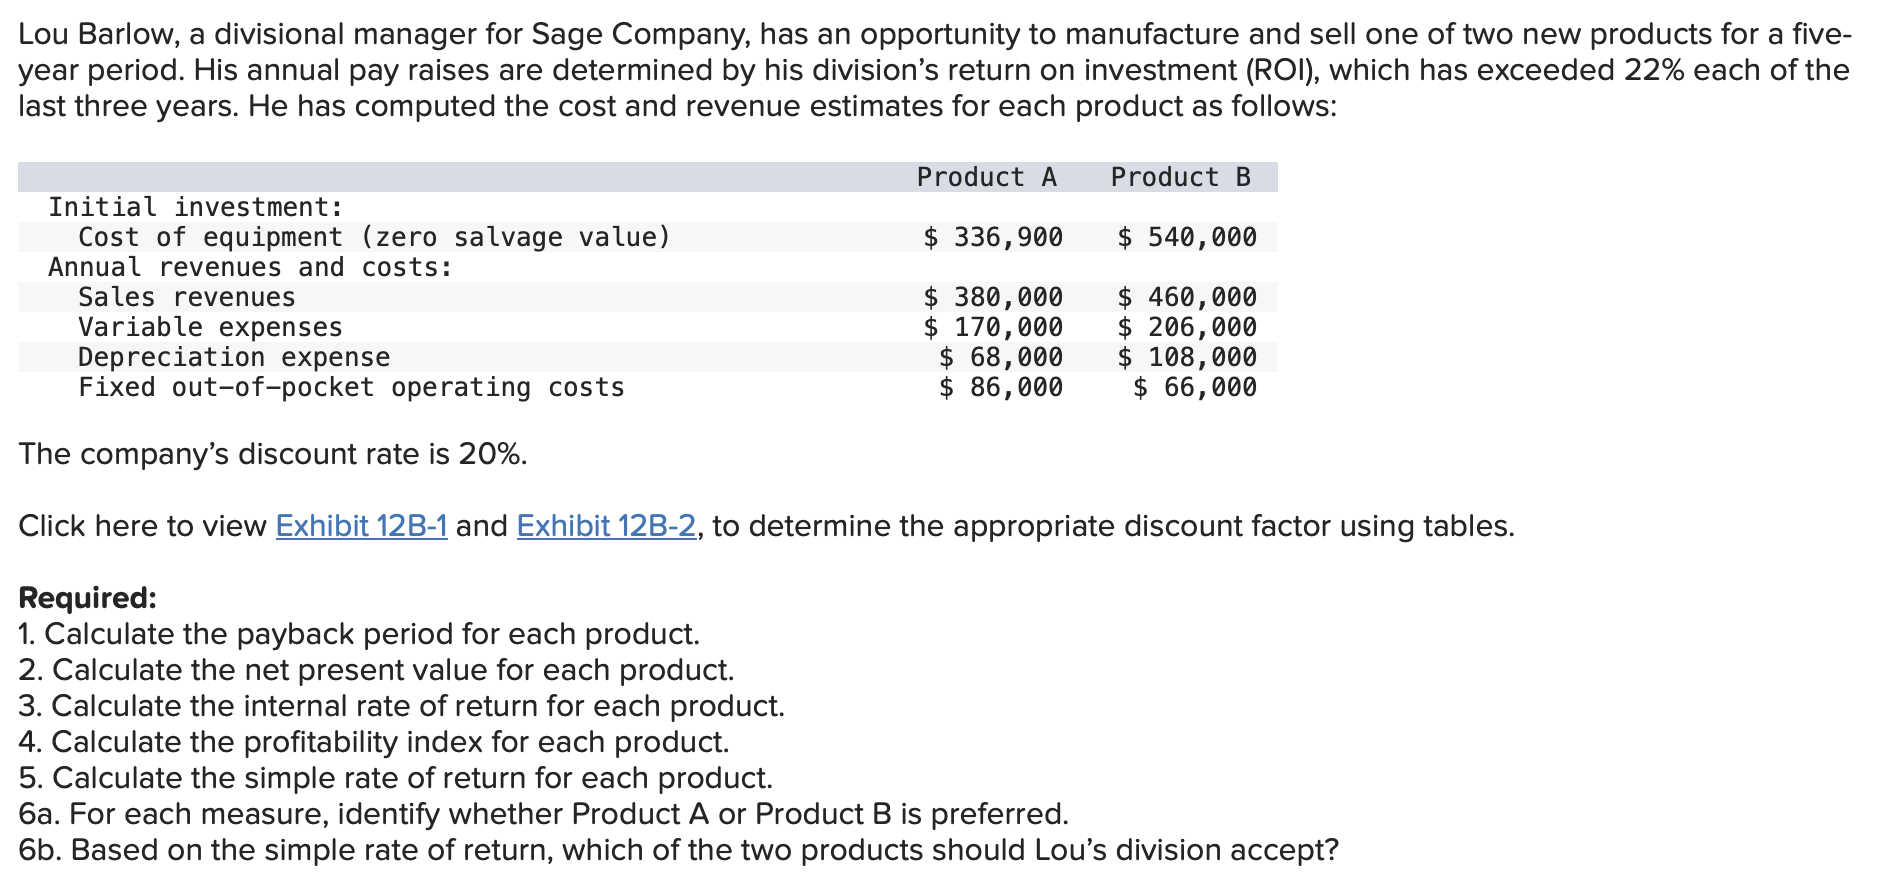Viewport: 1902px width, 874px height.
Task: Click the payback period requirement line
Action: point(359,634)
